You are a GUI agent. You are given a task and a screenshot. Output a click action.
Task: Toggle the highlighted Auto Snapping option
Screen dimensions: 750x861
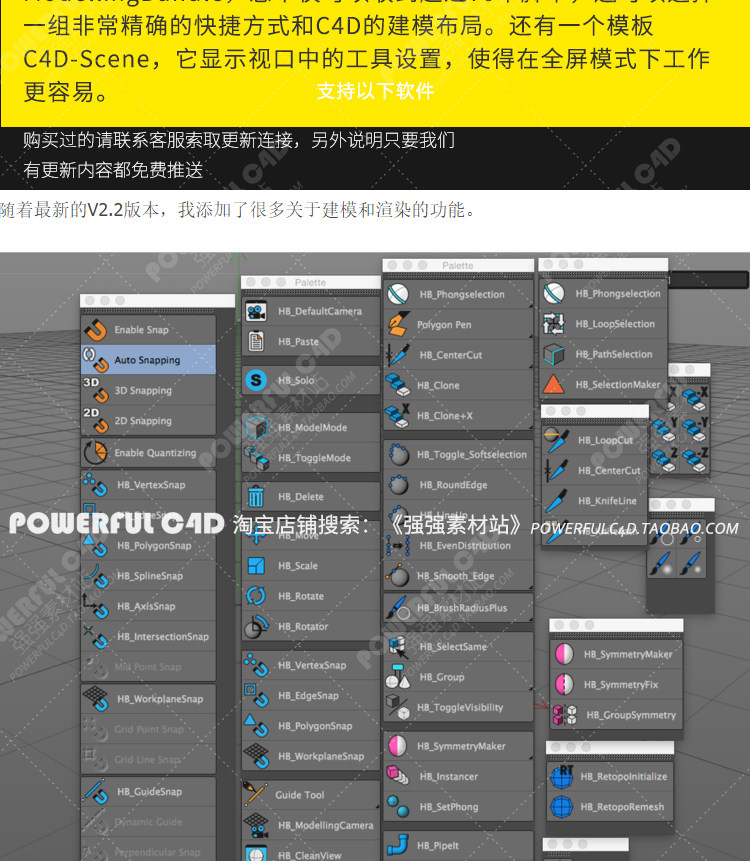click(x=148, y=360)
